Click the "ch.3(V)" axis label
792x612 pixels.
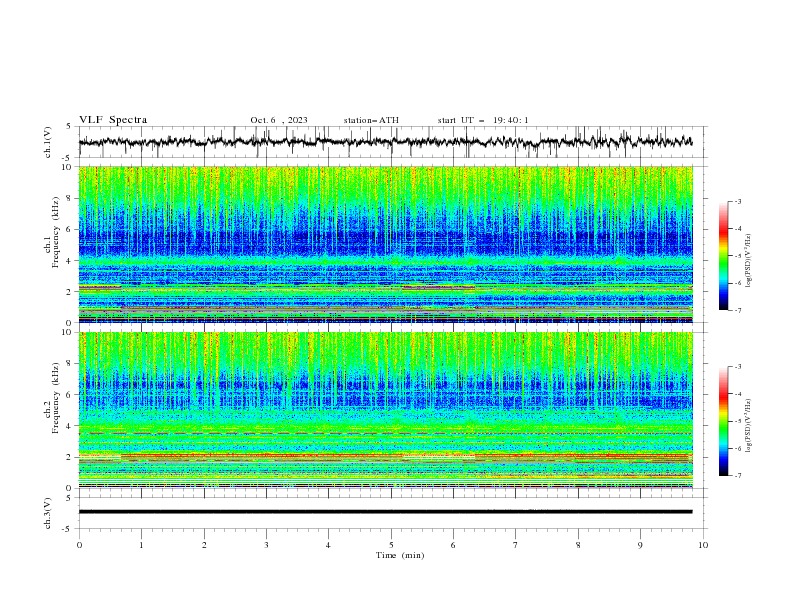pos(48,513)
